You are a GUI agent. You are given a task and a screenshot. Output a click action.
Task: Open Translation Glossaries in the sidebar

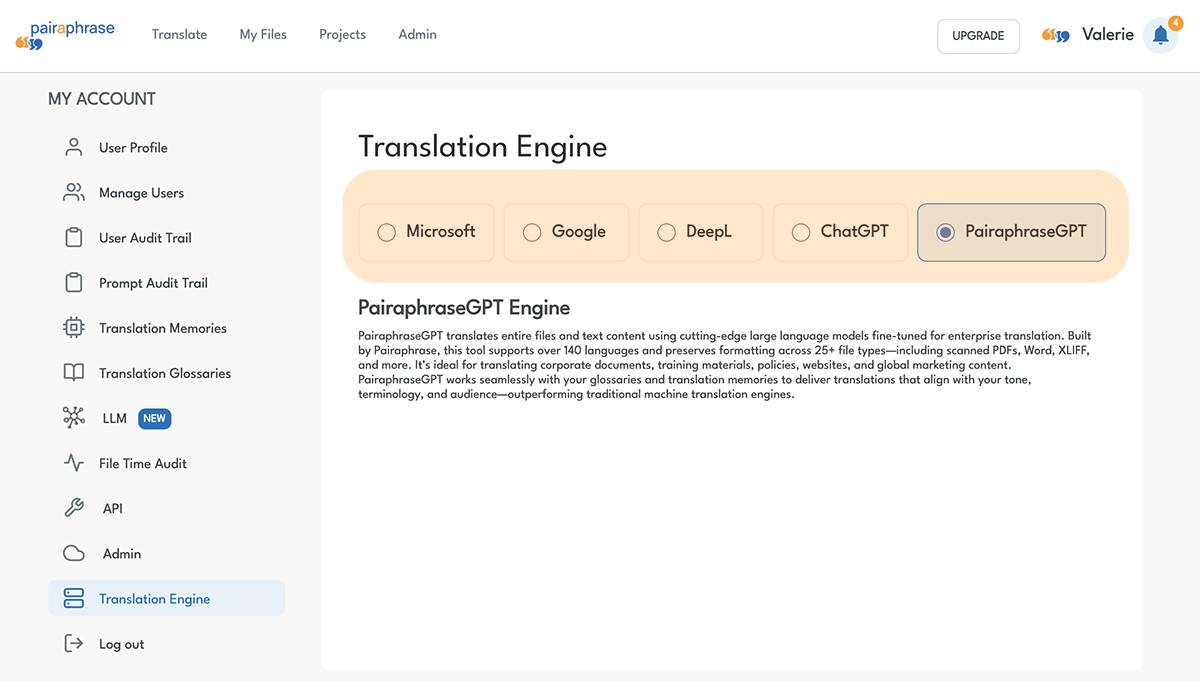tap(165, 373)
